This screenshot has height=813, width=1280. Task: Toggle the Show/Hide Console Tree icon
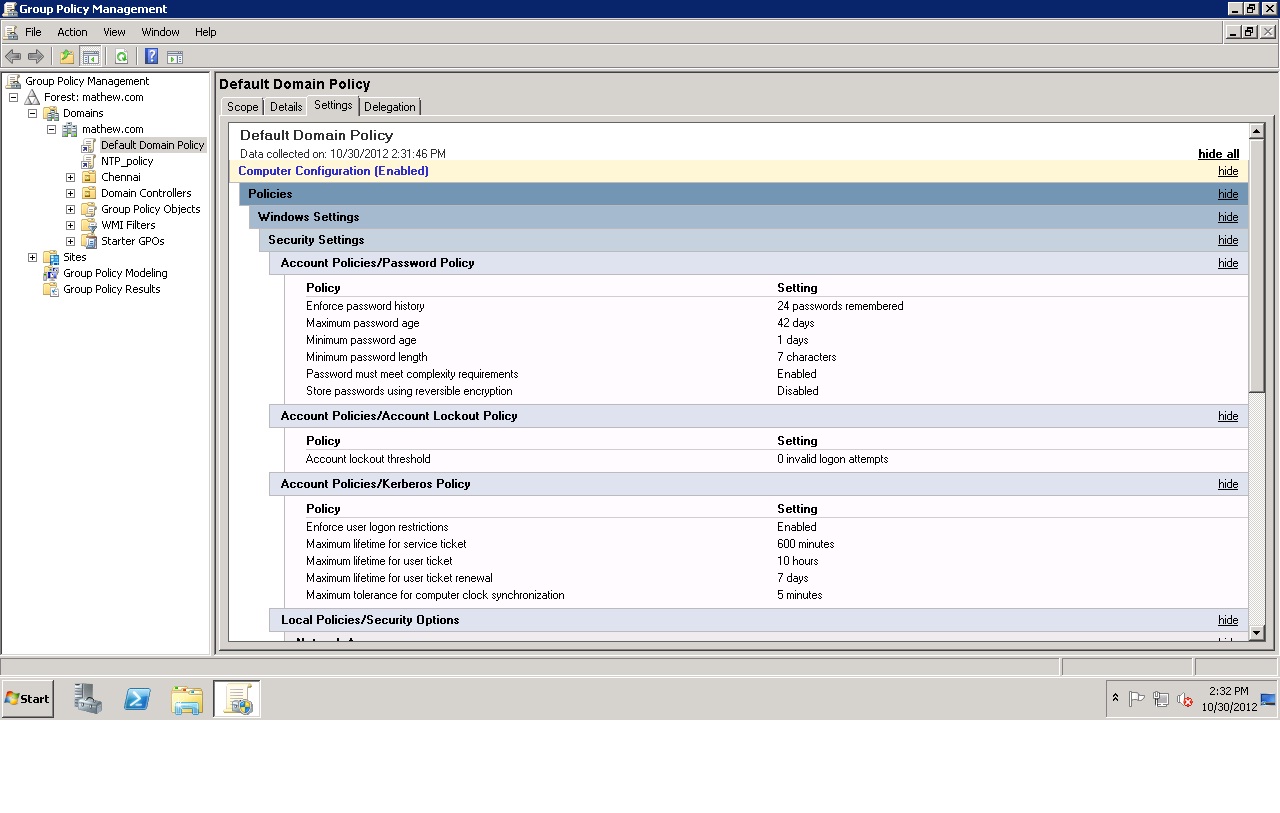click(90, 56)
